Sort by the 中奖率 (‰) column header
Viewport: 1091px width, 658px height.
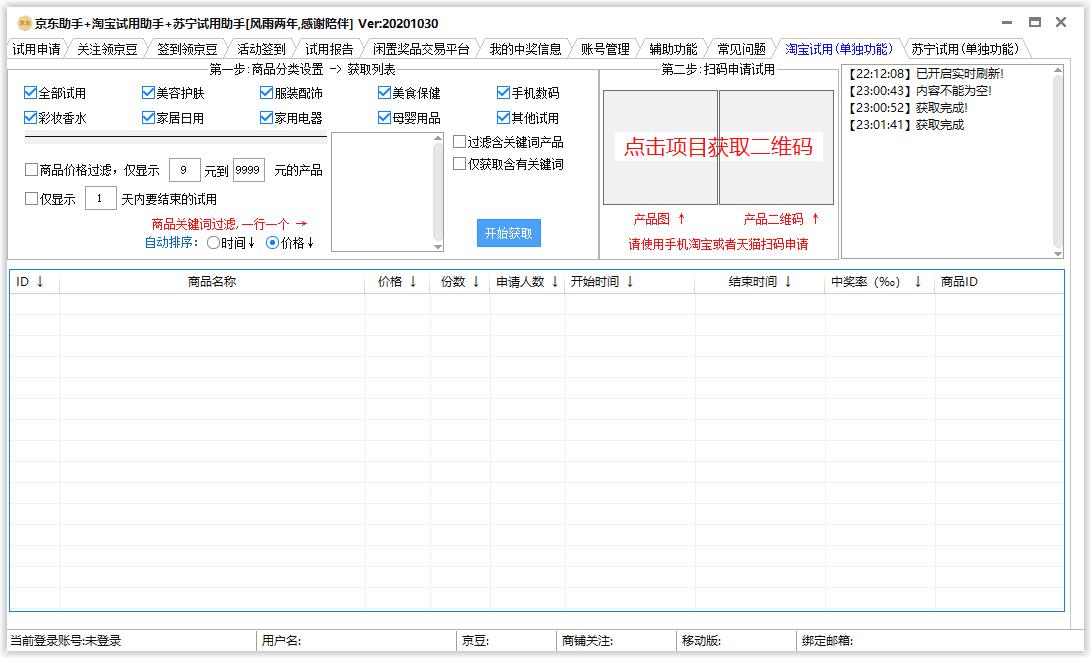point(880,282)
